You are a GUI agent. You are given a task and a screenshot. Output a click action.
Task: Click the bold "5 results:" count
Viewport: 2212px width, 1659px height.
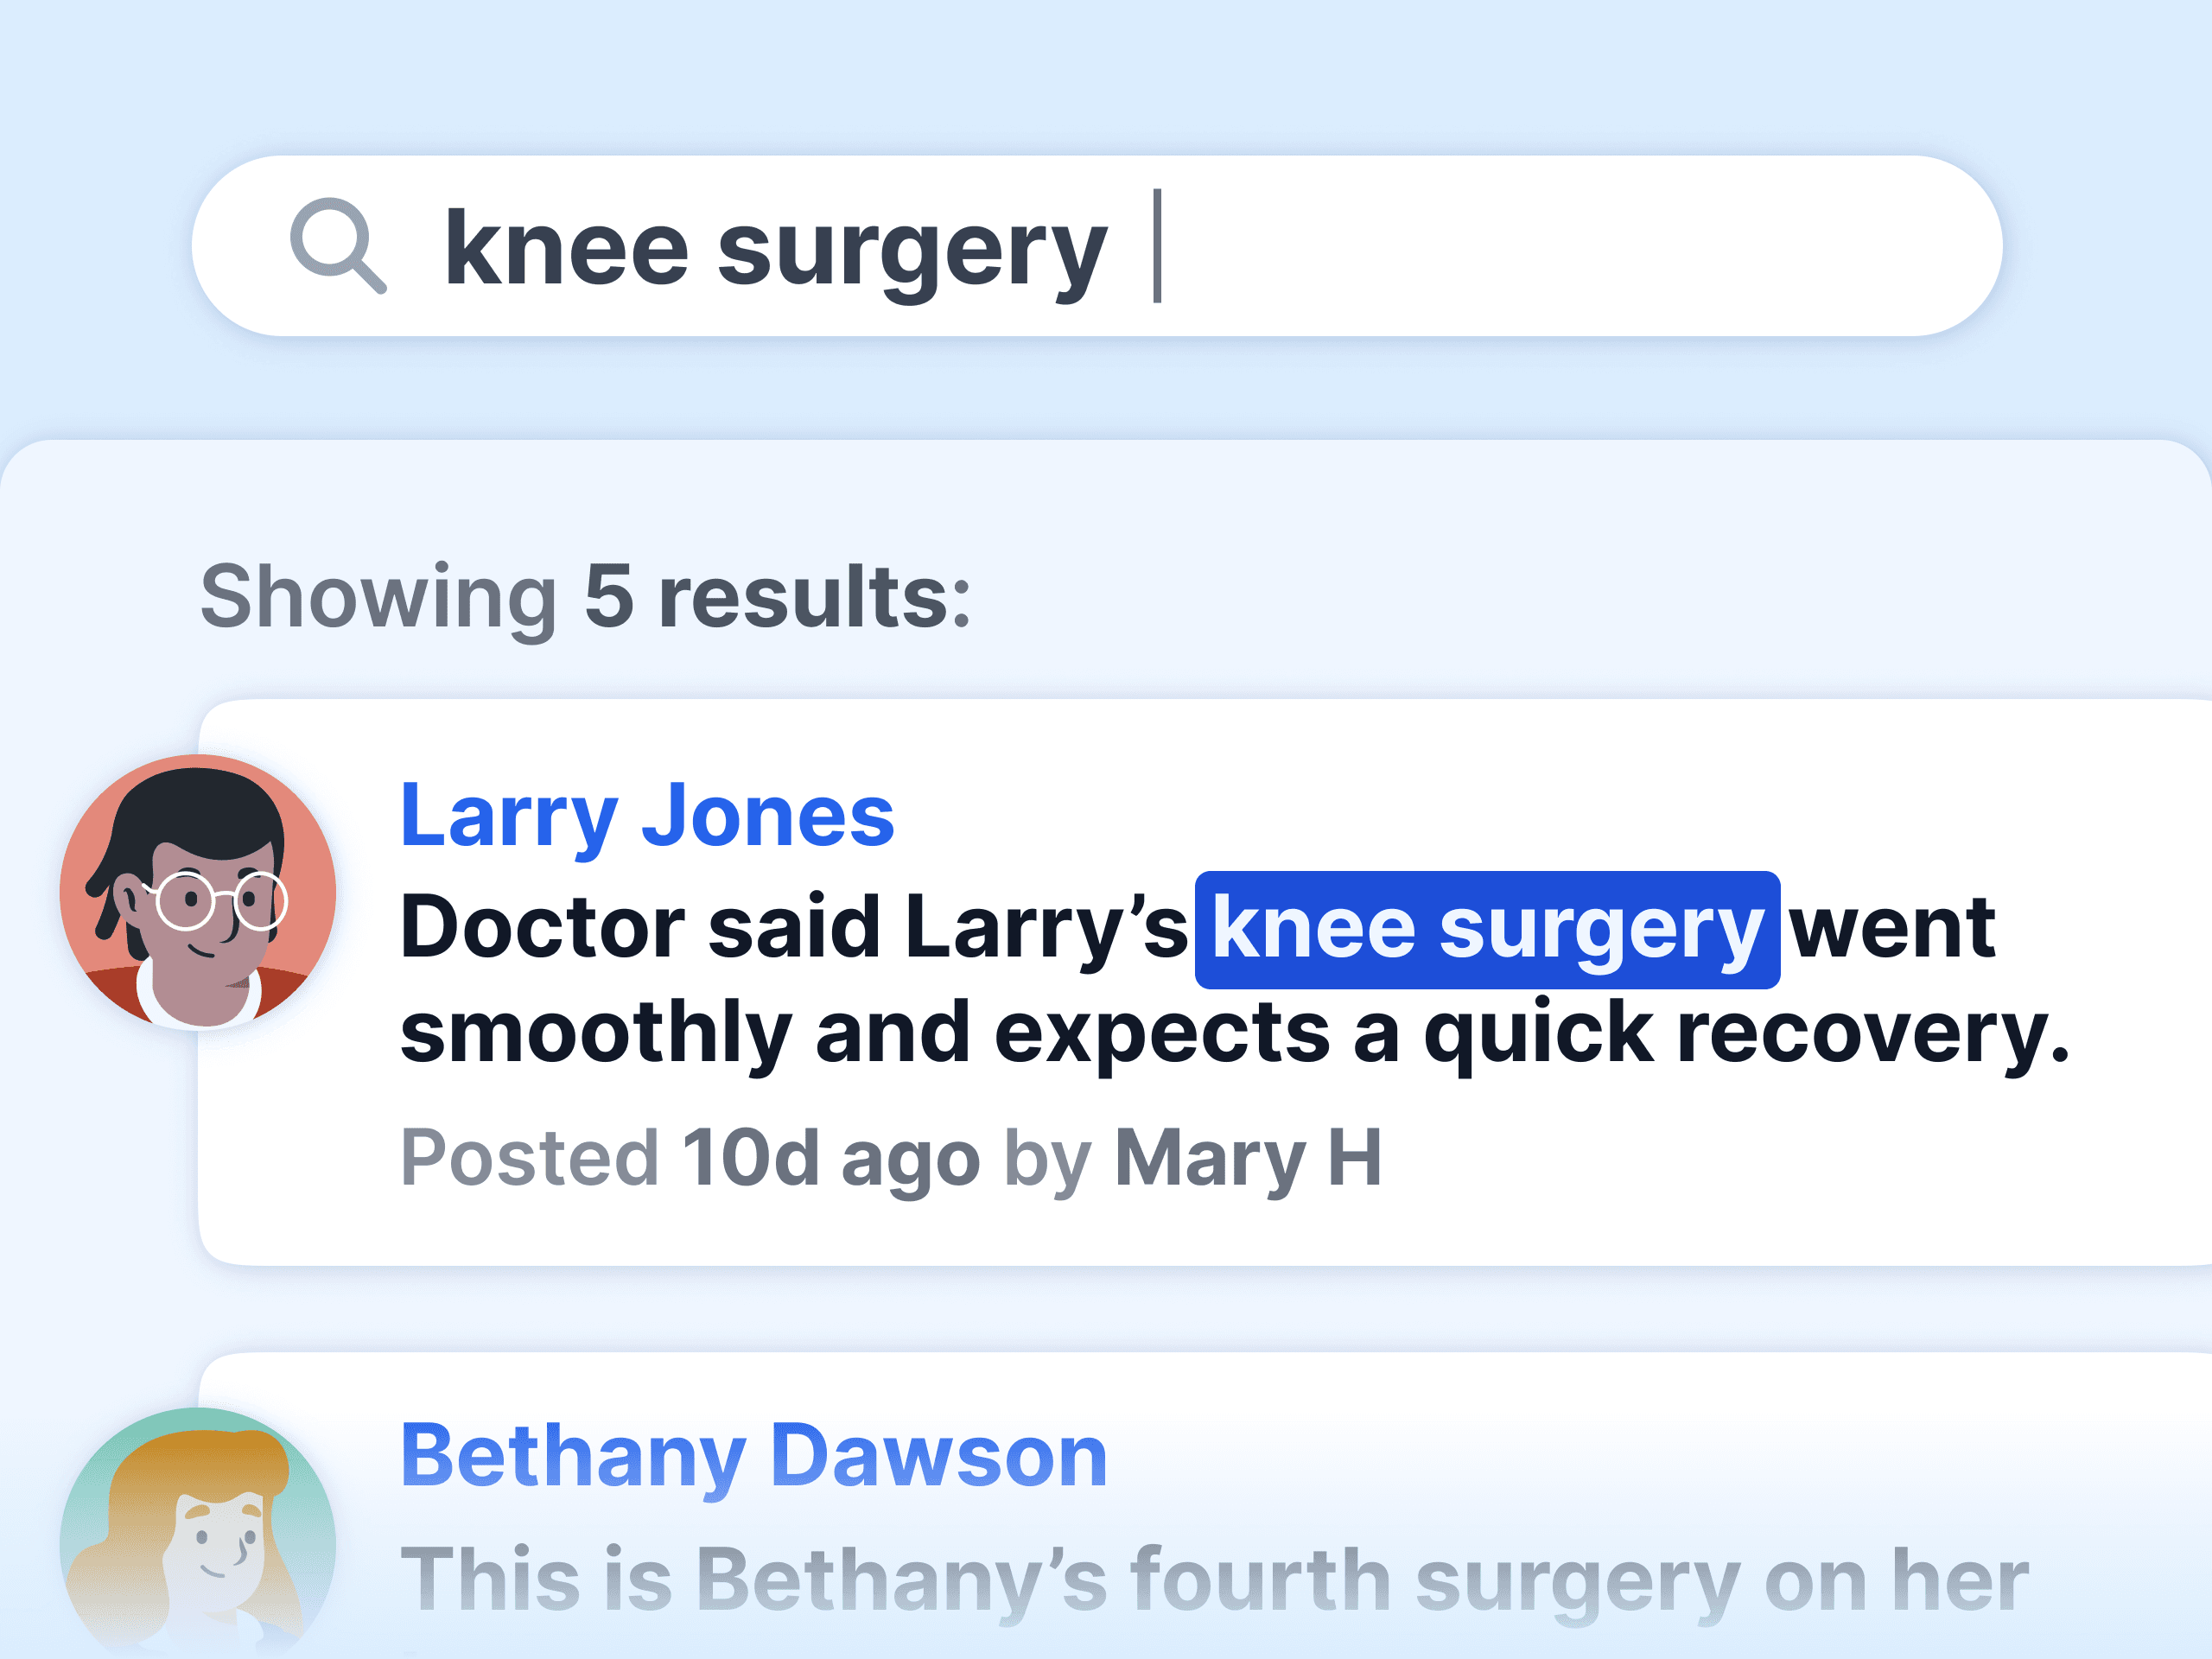pyautogui.click(x=777, y=597)
